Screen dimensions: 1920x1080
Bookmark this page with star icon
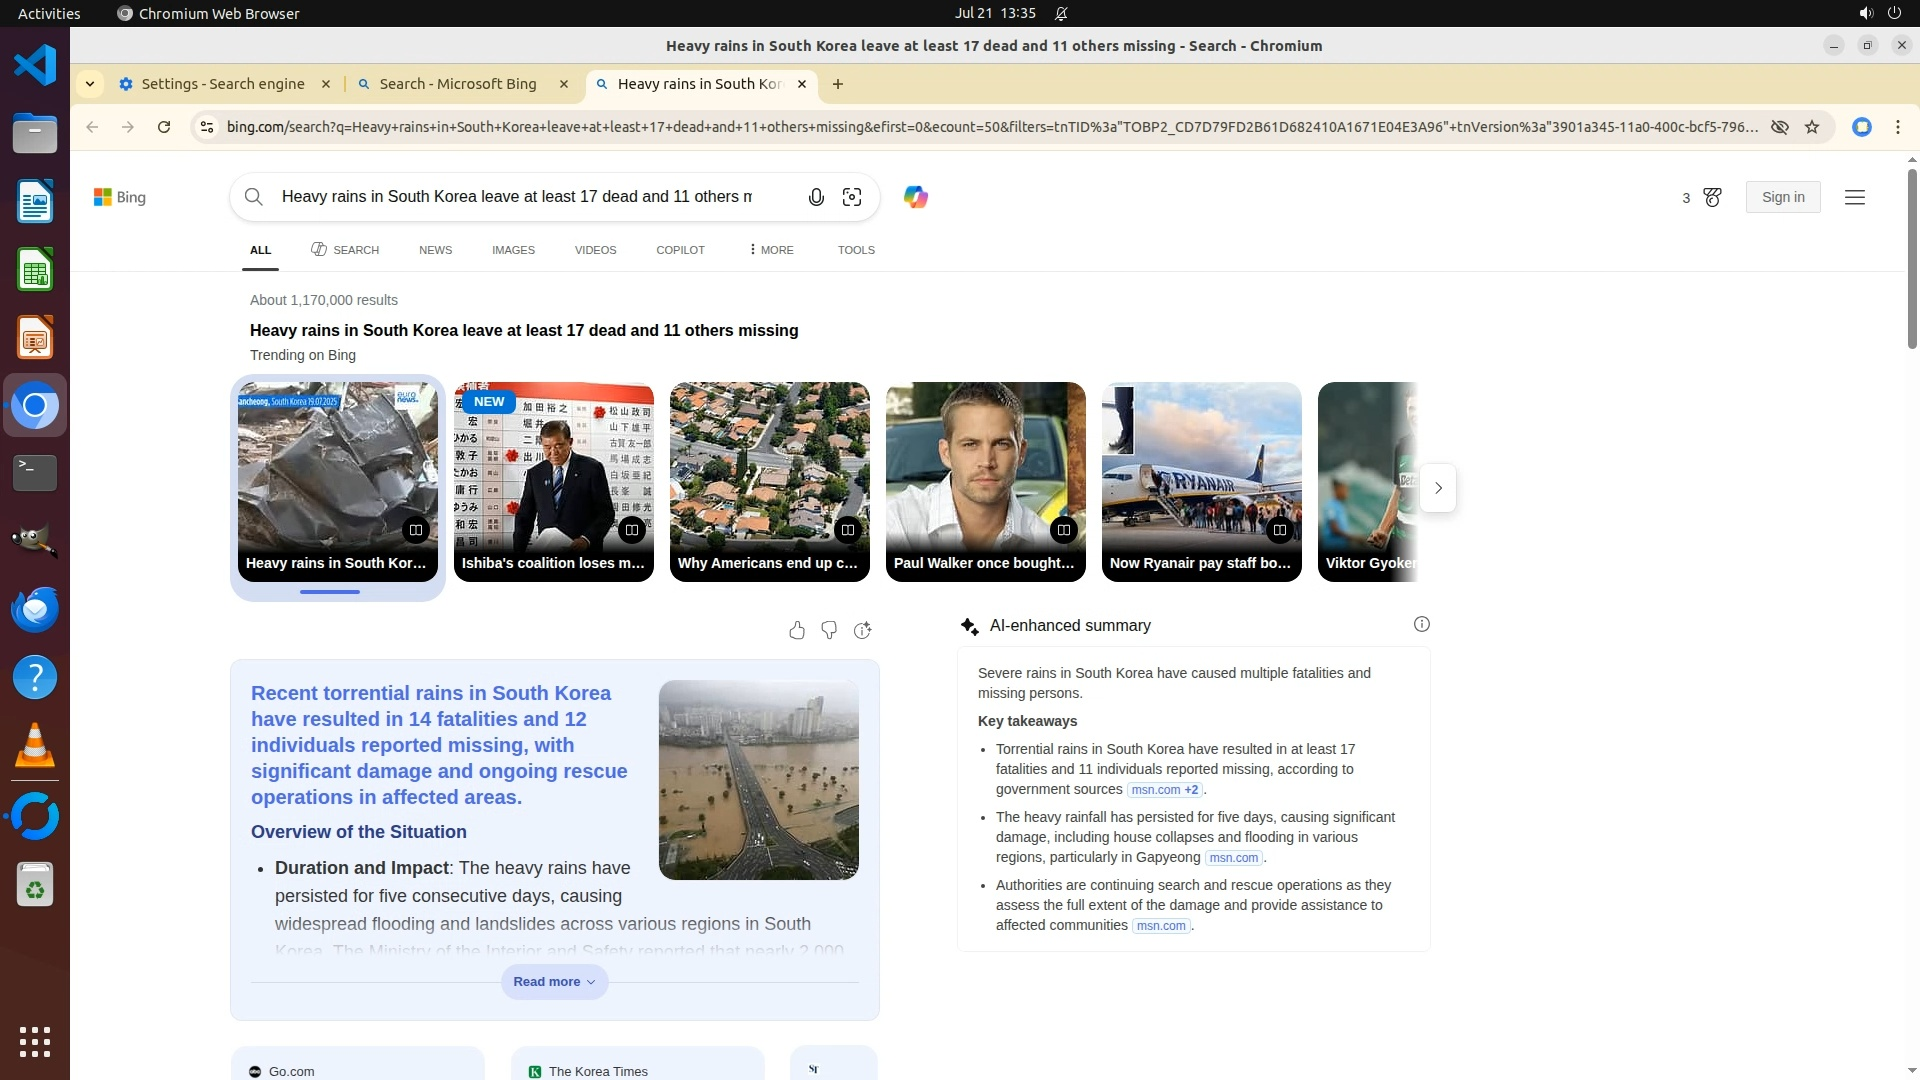1812,127
